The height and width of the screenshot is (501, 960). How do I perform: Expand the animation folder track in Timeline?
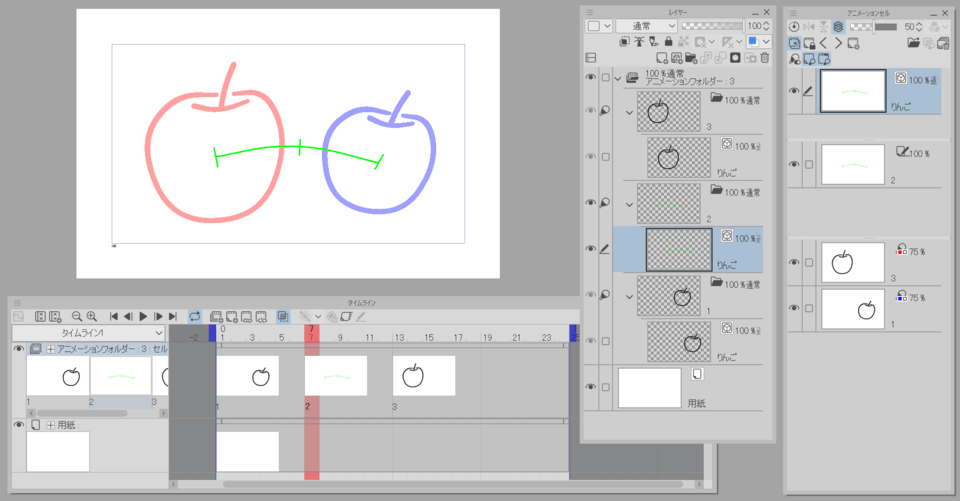pos(51,349)
